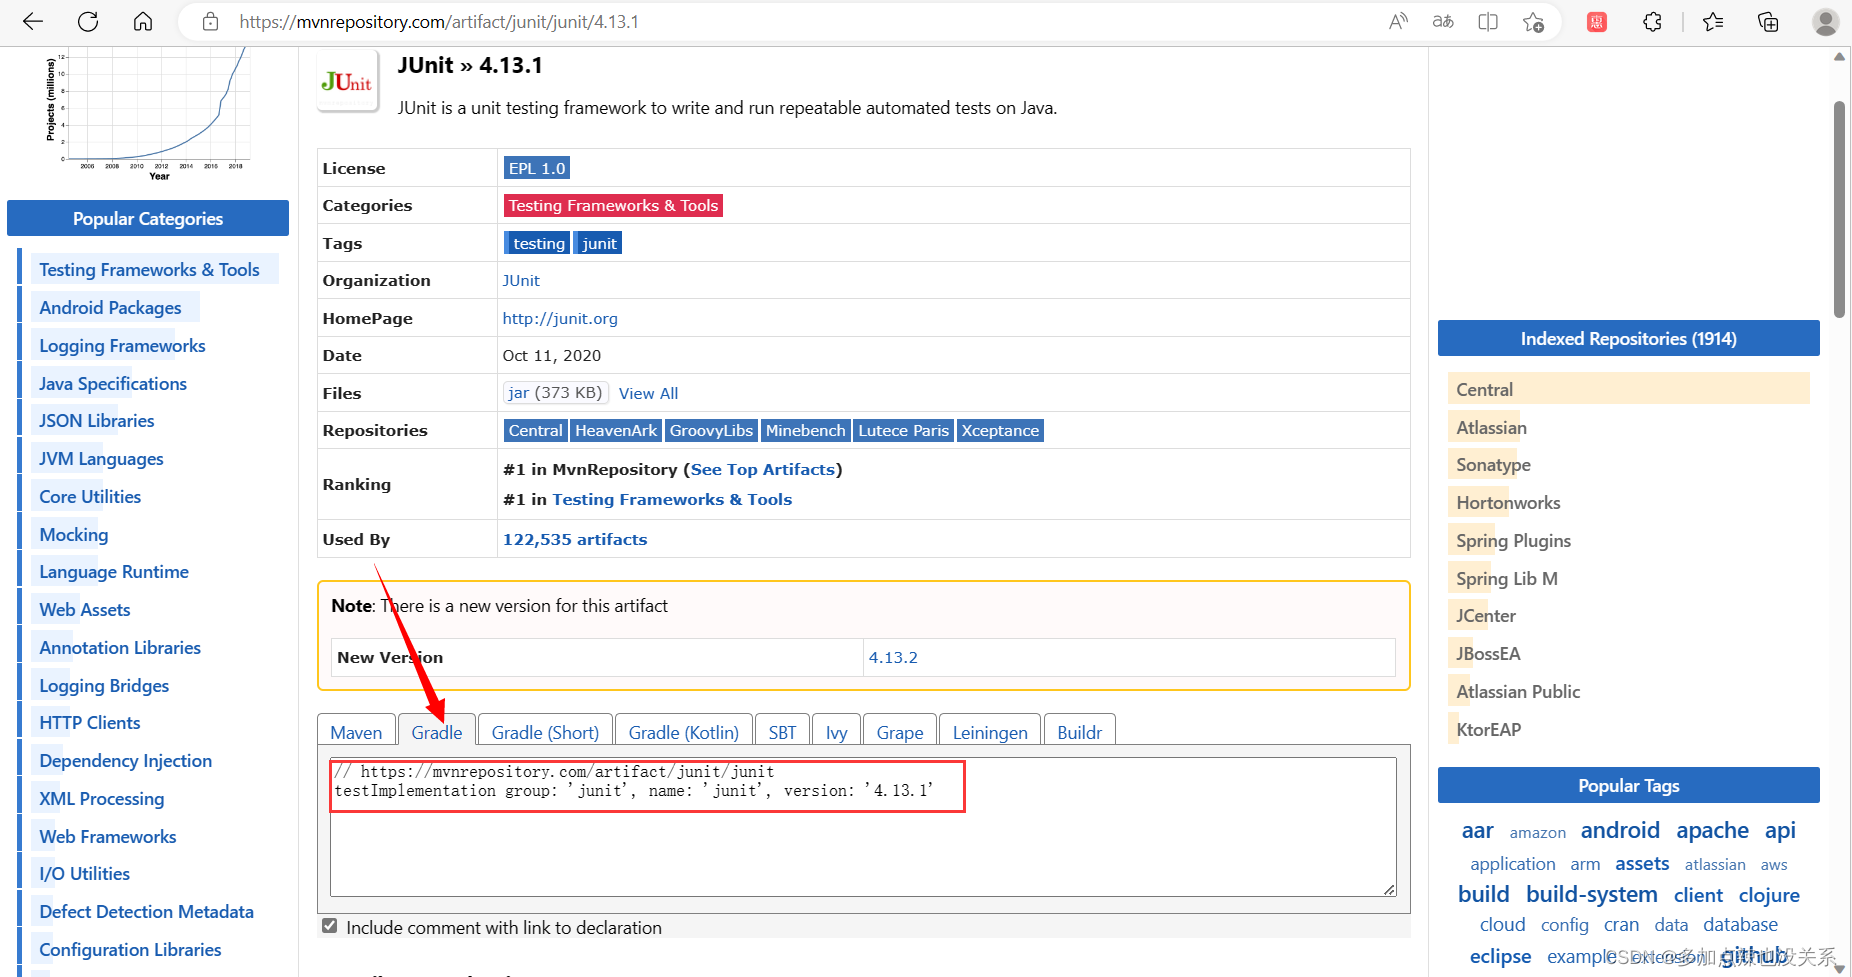This screenshot has height=977, width=1852.
Task: Go to browser home page icon
Action: 143,22
